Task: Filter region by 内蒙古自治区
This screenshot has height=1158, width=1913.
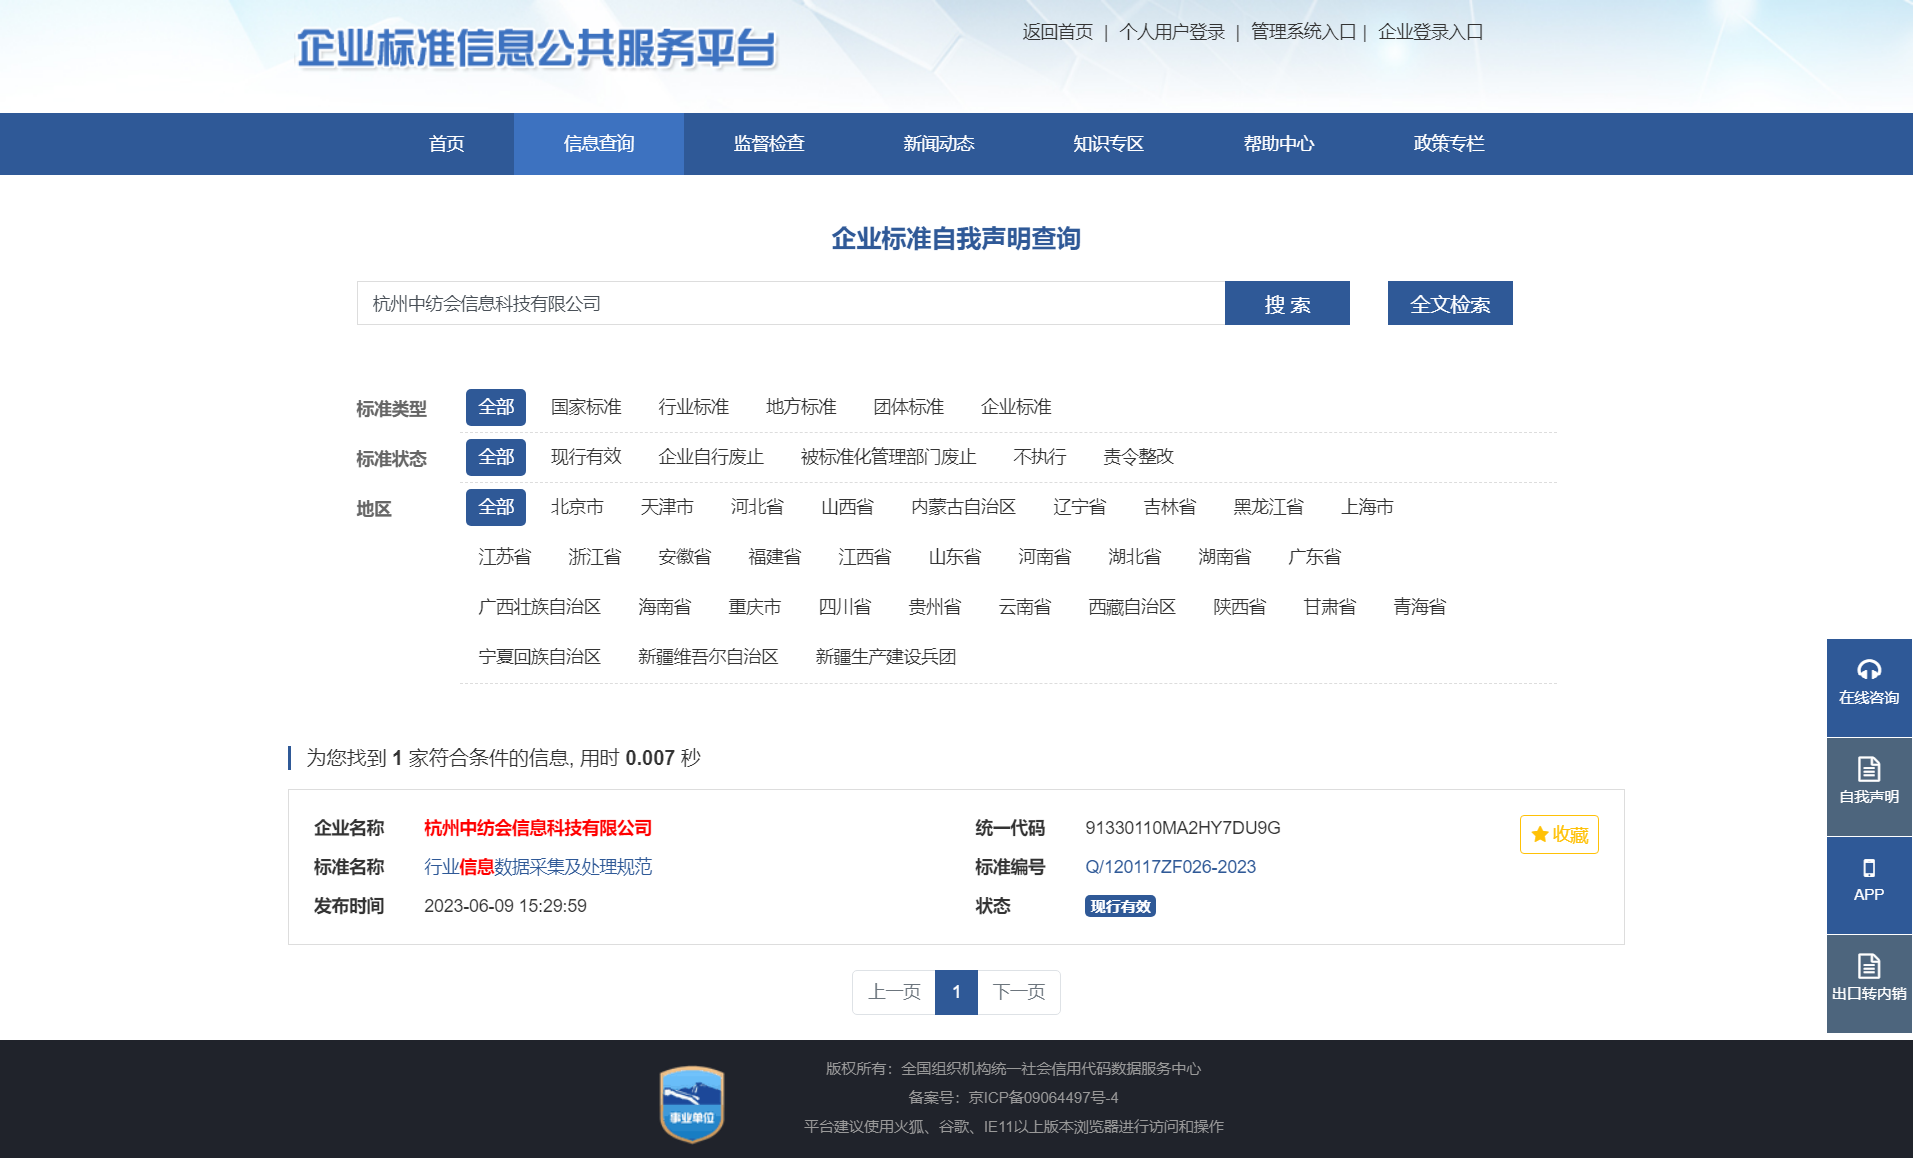Action: point(963,507)
